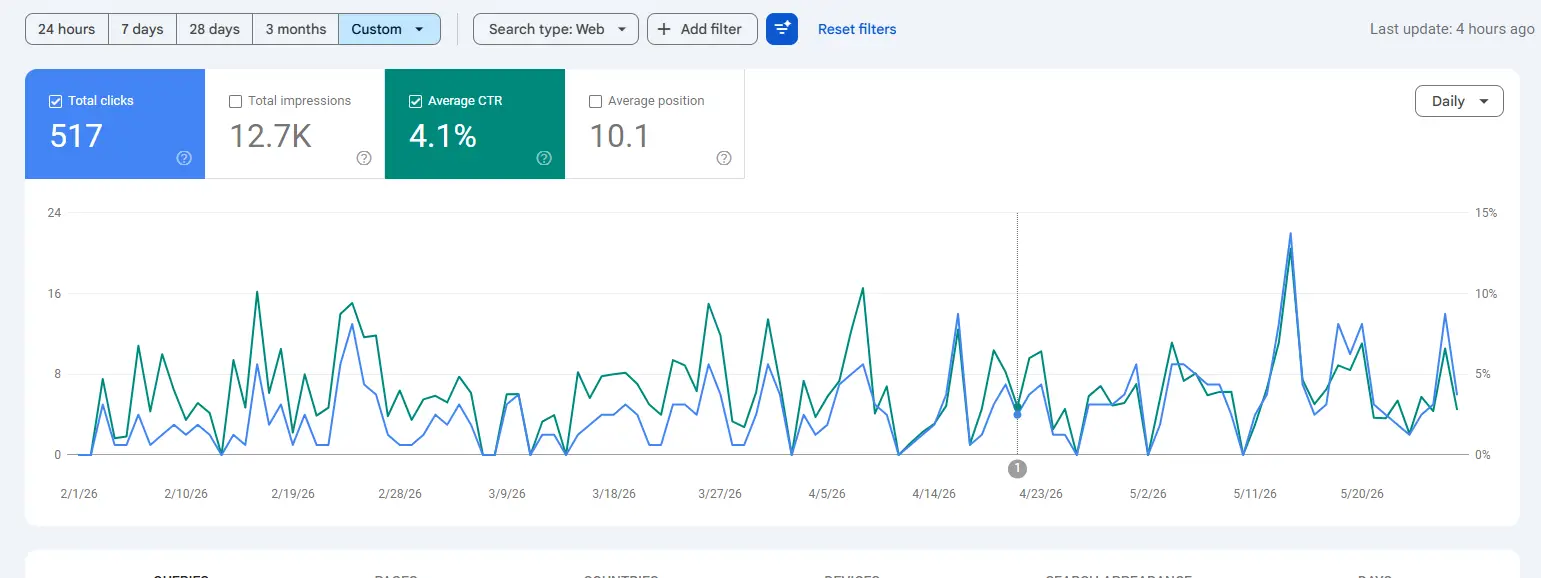The image size is (1541, 578).
Task: Open help icon on Total clicks card
Action: [x=184, y=158]
